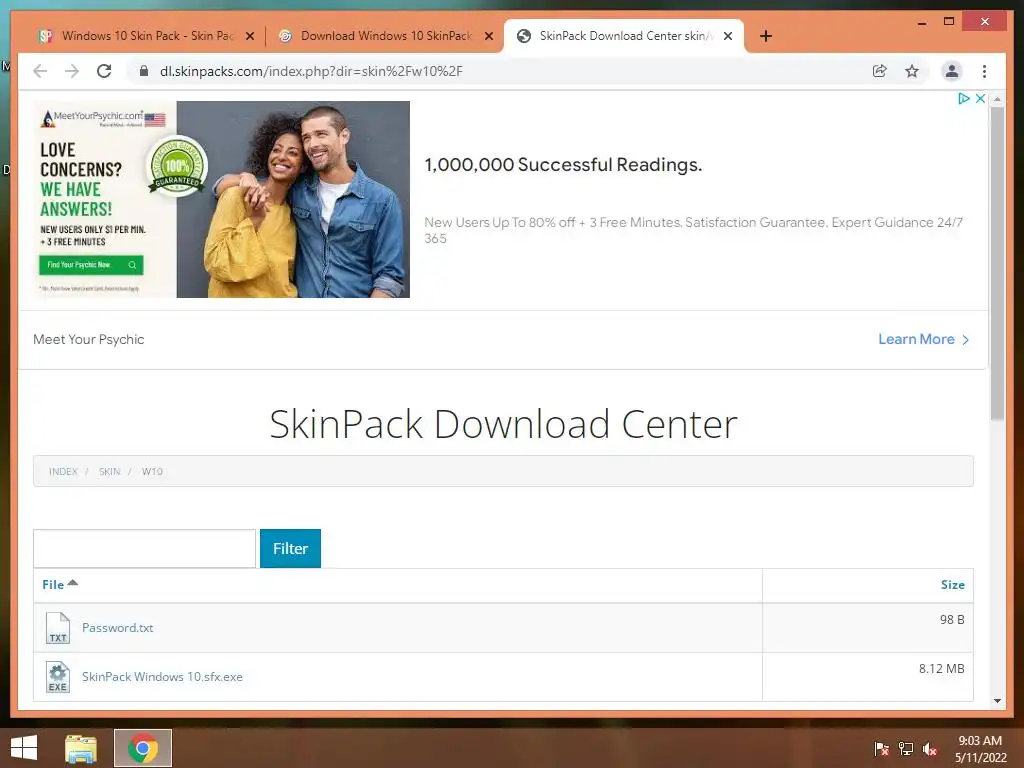Sort the list by File column
Screen dimensions: 1024x768
click(59, 584)
